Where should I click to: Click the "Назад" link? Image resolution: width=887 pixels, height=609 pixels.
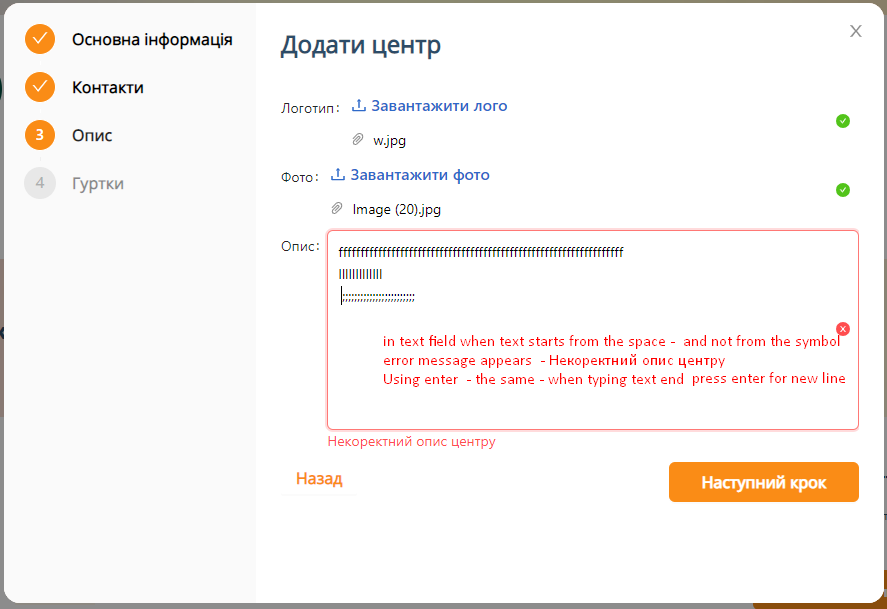click(319, 480)
